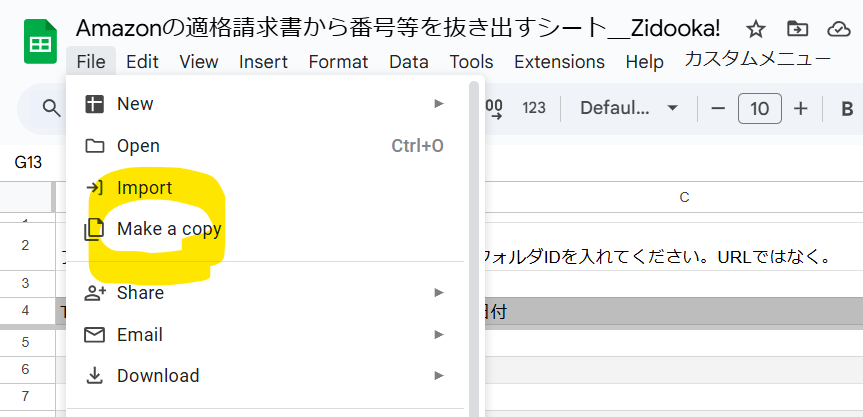The image size is (863, 417).
Task: Click the move to folder icon
Action: (x=797, y=28)
